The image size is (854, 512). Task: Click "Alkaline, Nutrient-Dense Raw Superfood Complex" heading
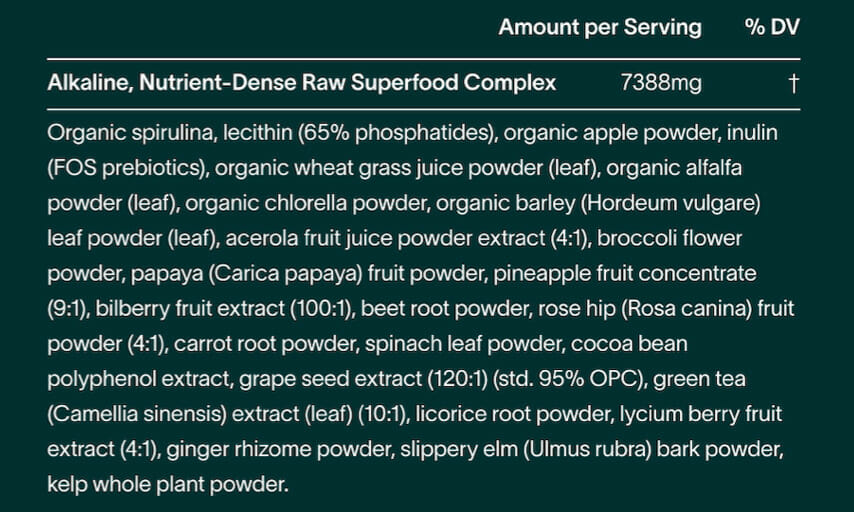(x=302, y=83)
